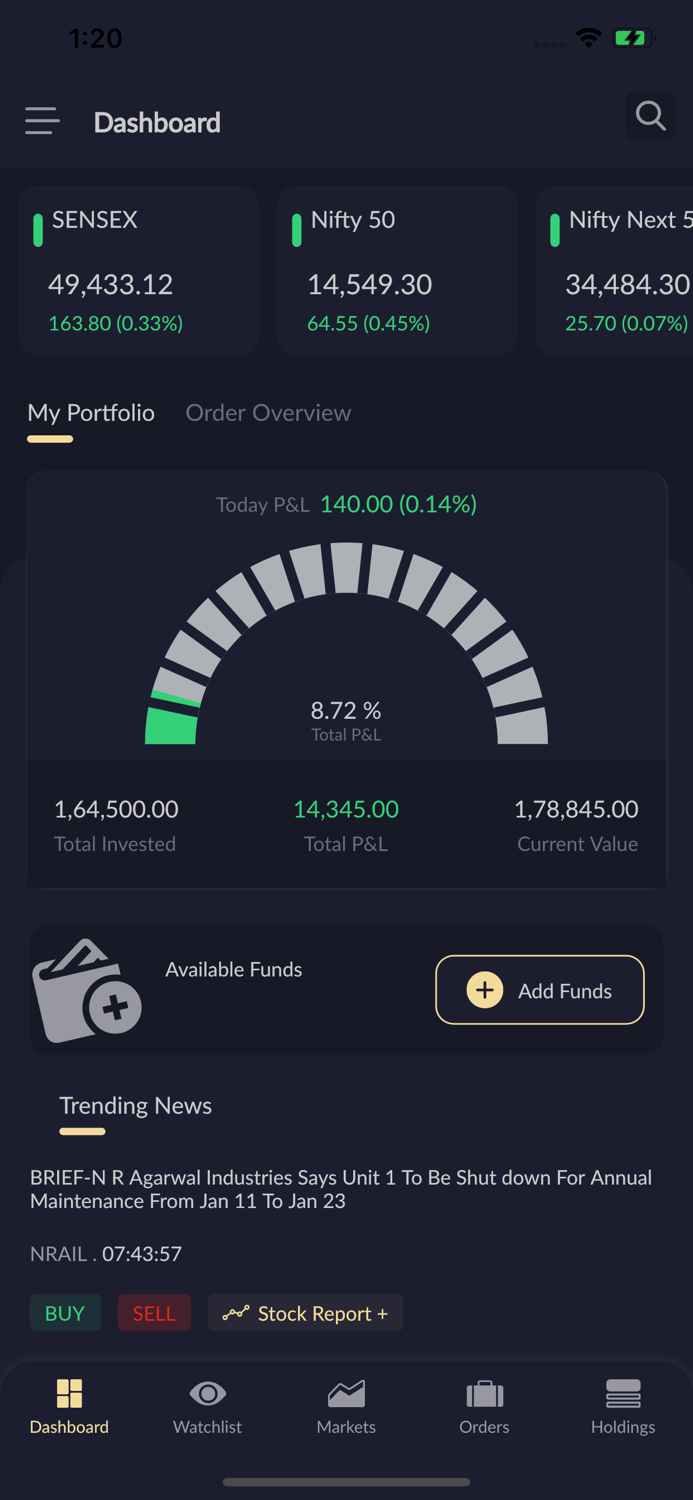Viewport: 693px width, 1500px height.
Task: Open Watchlist via eye icon
Action: [207, 1393]
